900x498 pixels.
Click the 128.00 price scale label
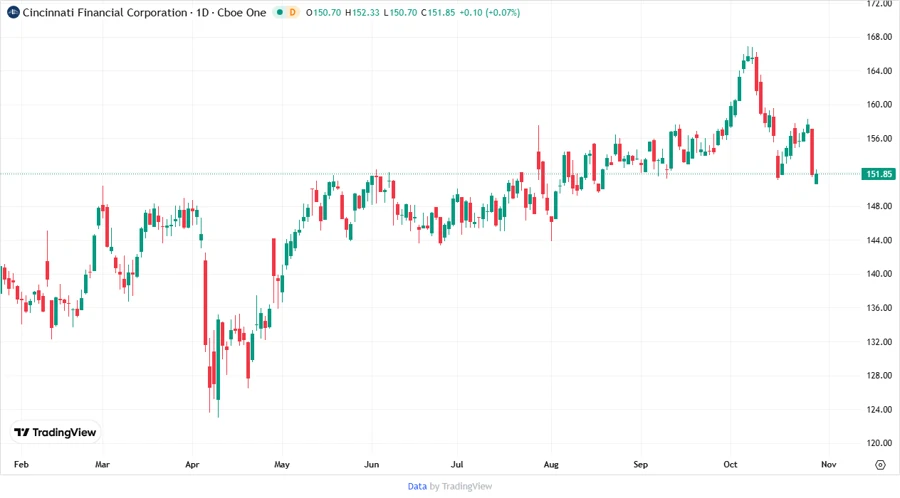[879, 375]
